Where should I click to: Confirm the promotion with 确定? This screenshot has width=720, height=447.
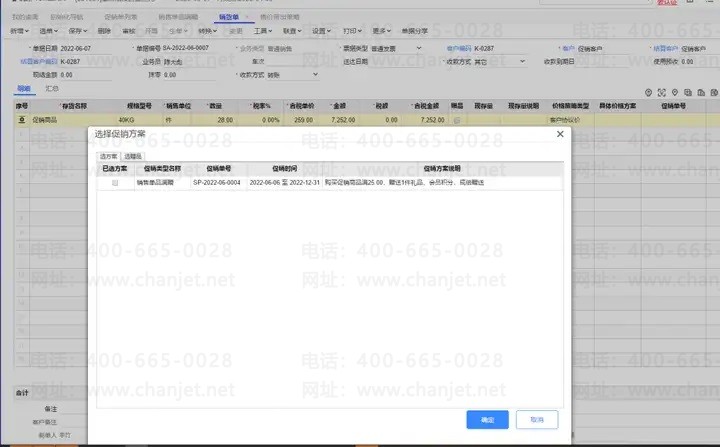click(x=487, y=419)
